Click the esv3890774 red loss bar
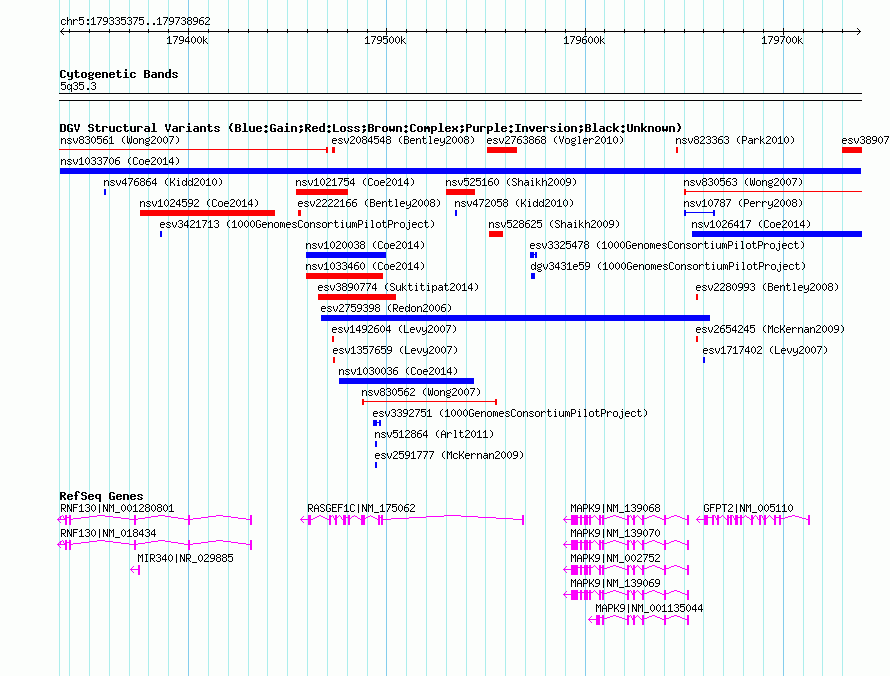Viewport: 890px width, 676px height. pos(357,297)
